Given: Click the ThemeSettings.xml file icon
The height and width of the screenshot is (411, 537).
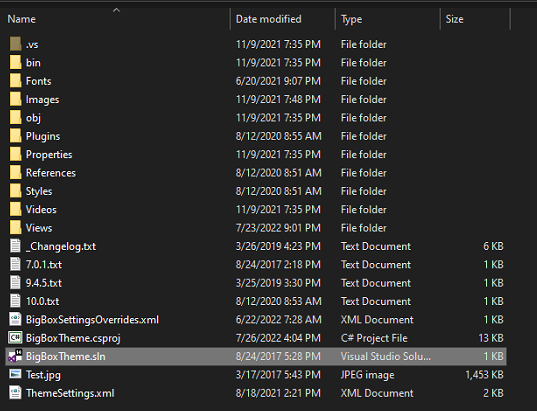Looking at the screenshot, I should (15, 393).
